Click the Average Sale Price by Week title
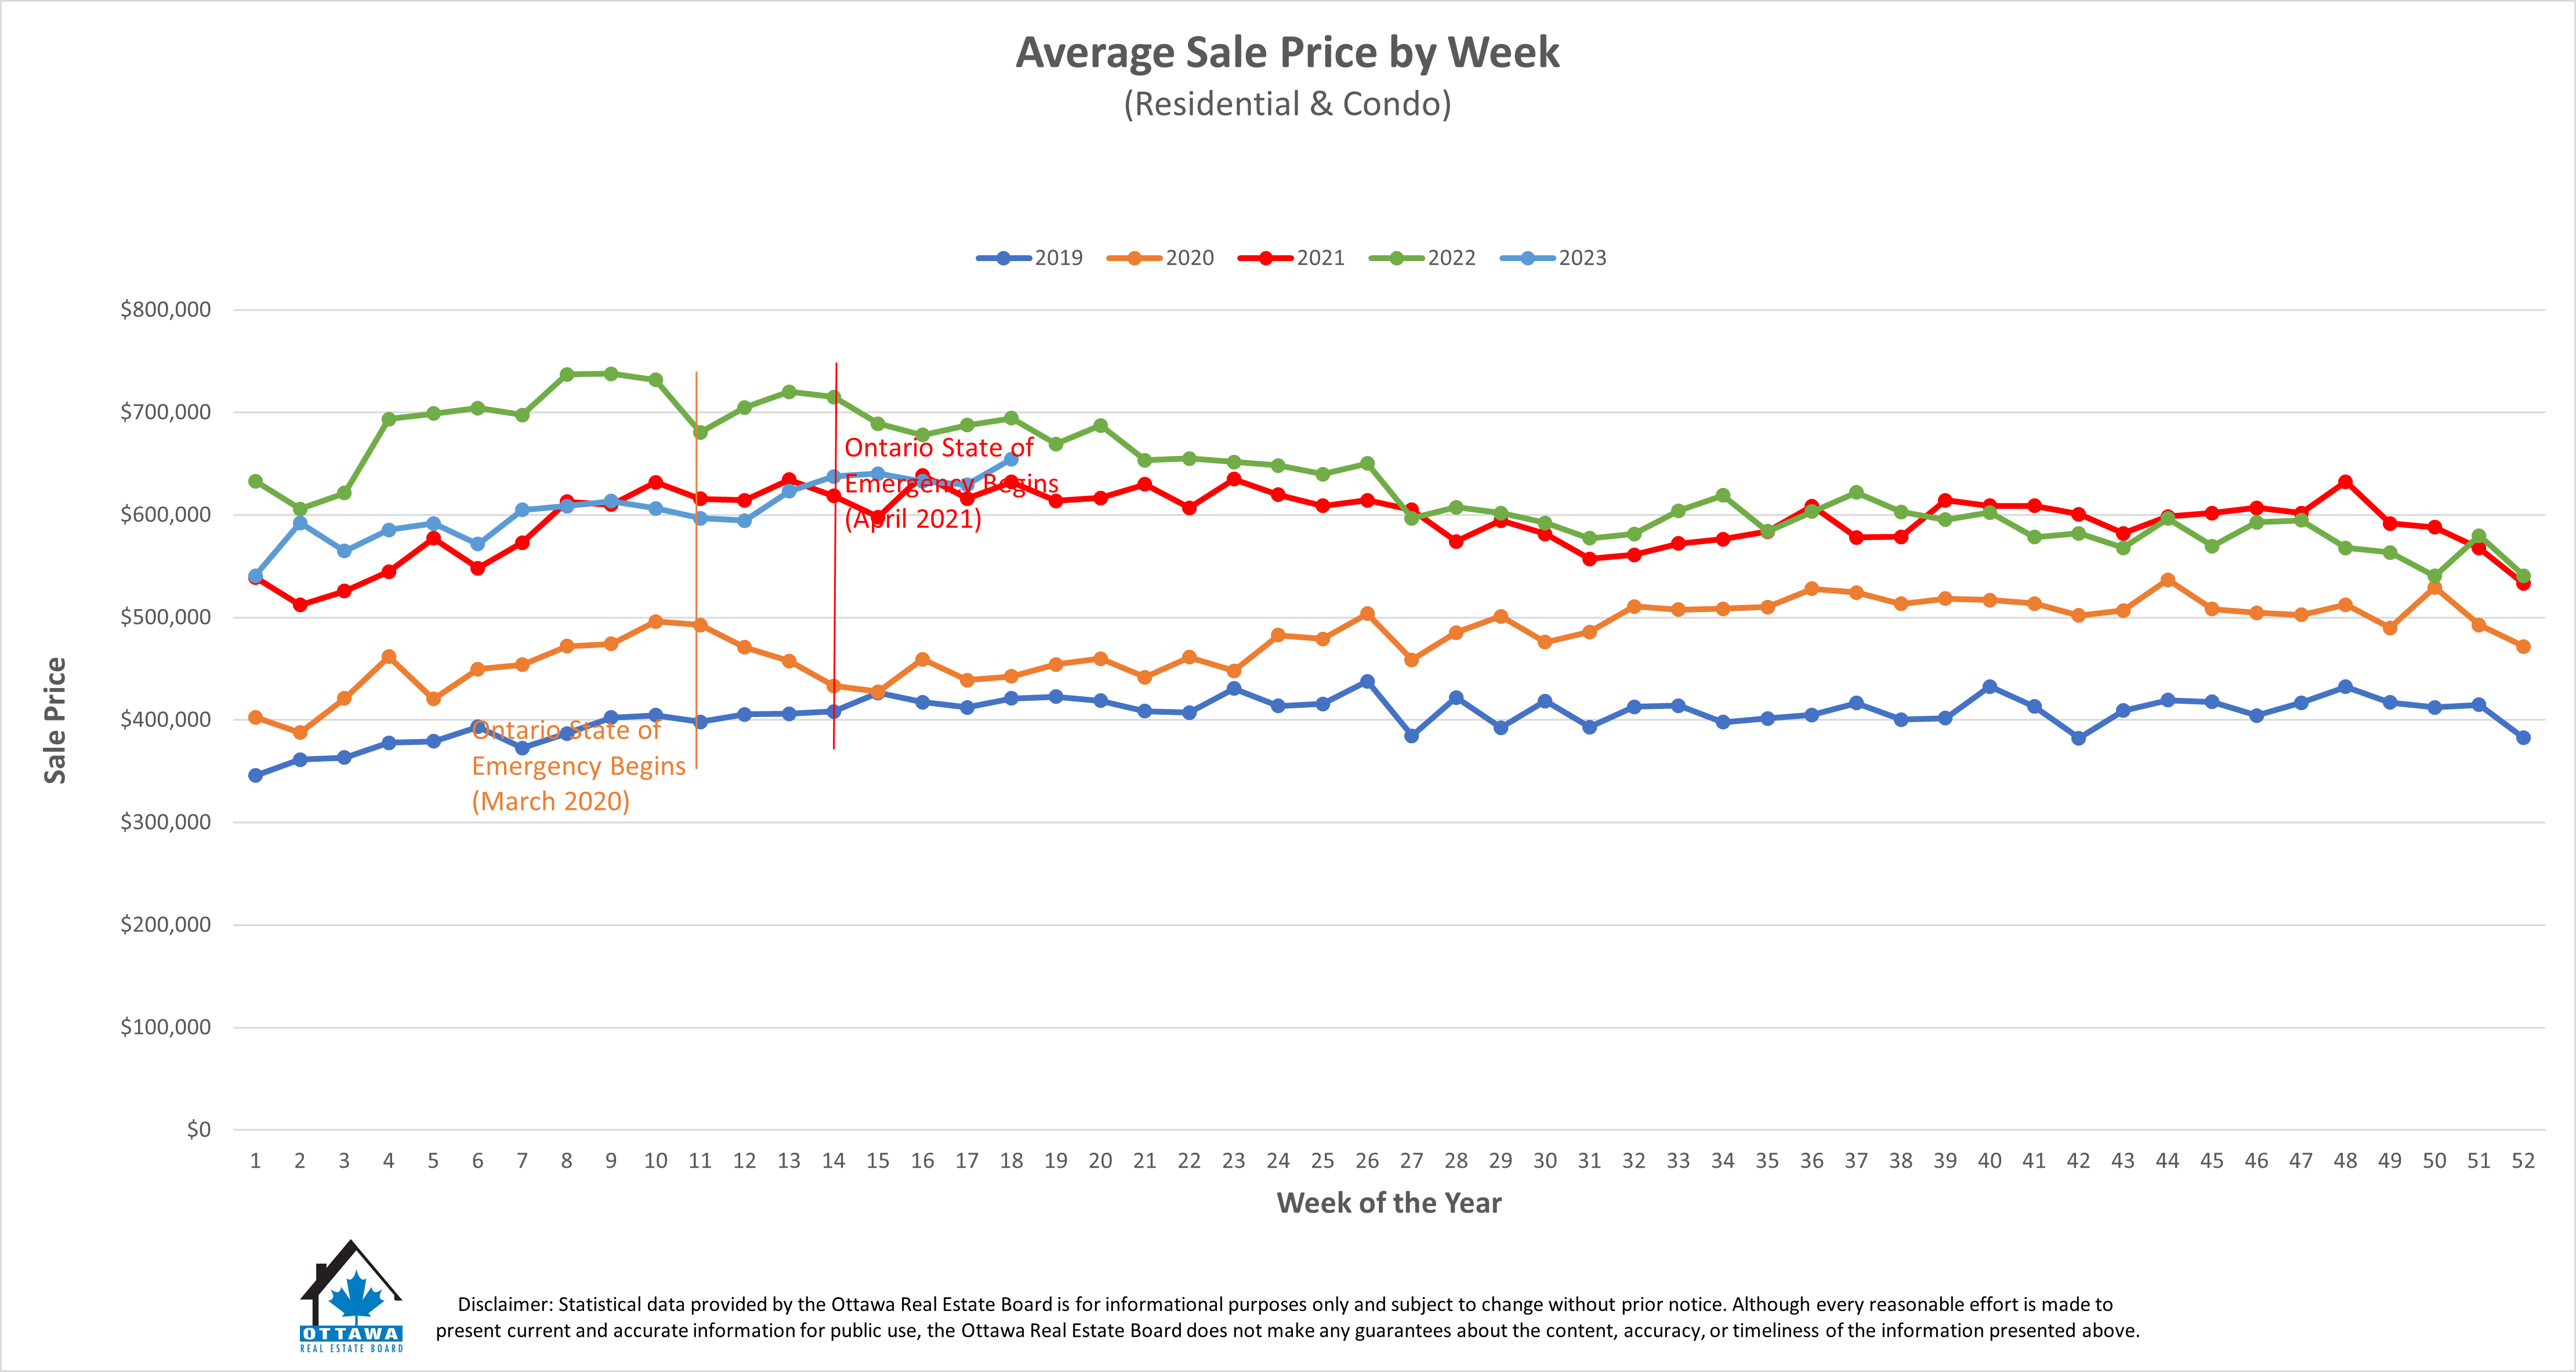The image size is (2576, 1372). (1287, 52)
